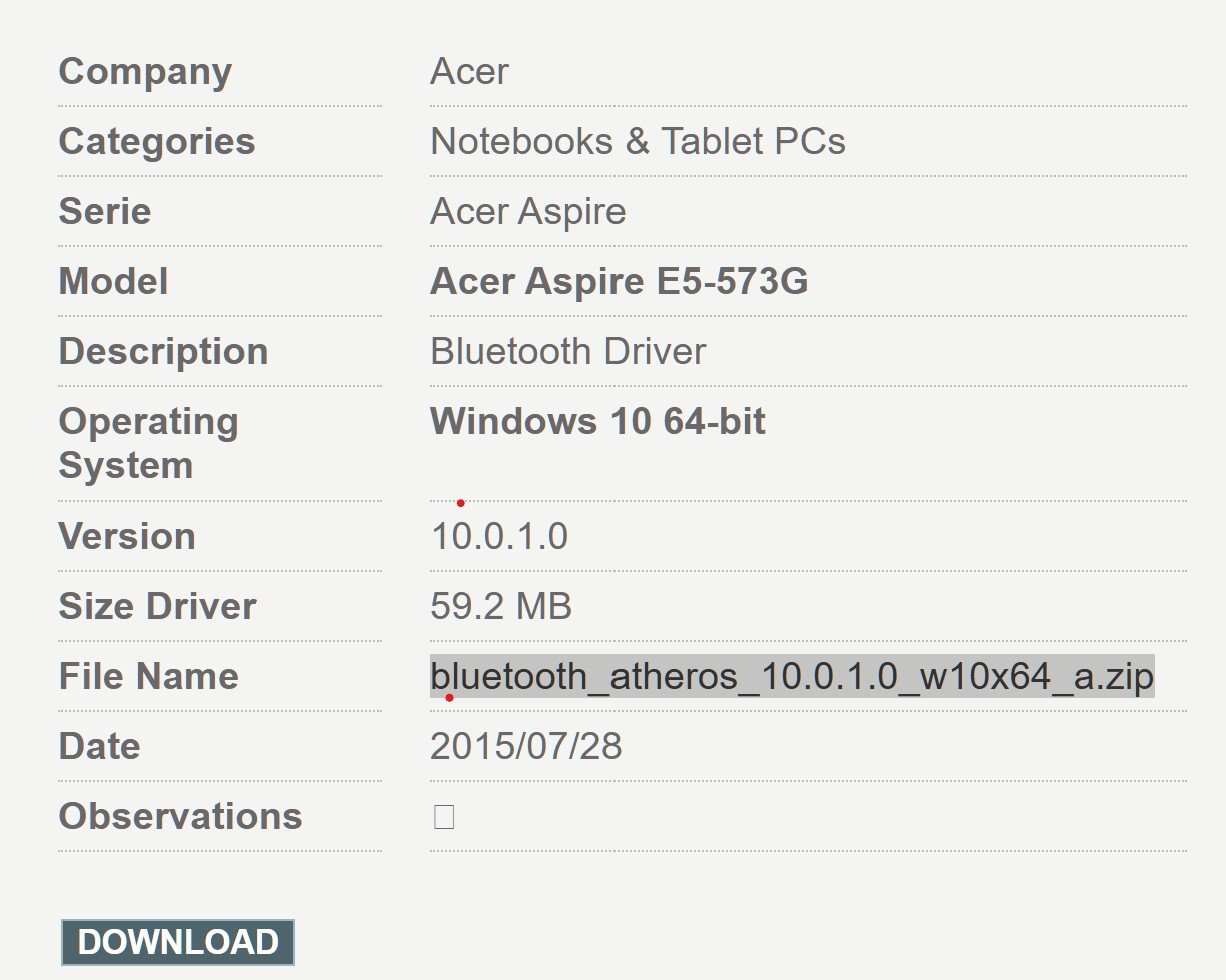Click the 'Acer Aspire' serie value
Screen dimensions: 1226x980
click(x=528, y=211)
